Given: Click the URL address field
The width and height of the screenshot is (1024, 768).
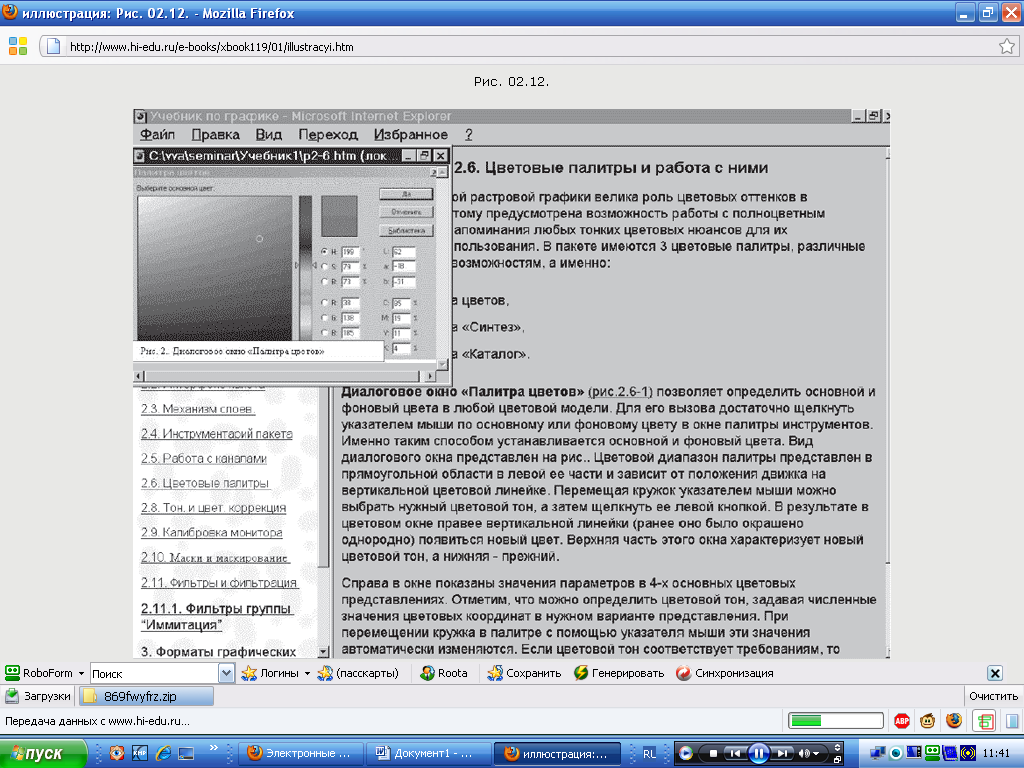Looking at the screenshot, I should point(529,46).
